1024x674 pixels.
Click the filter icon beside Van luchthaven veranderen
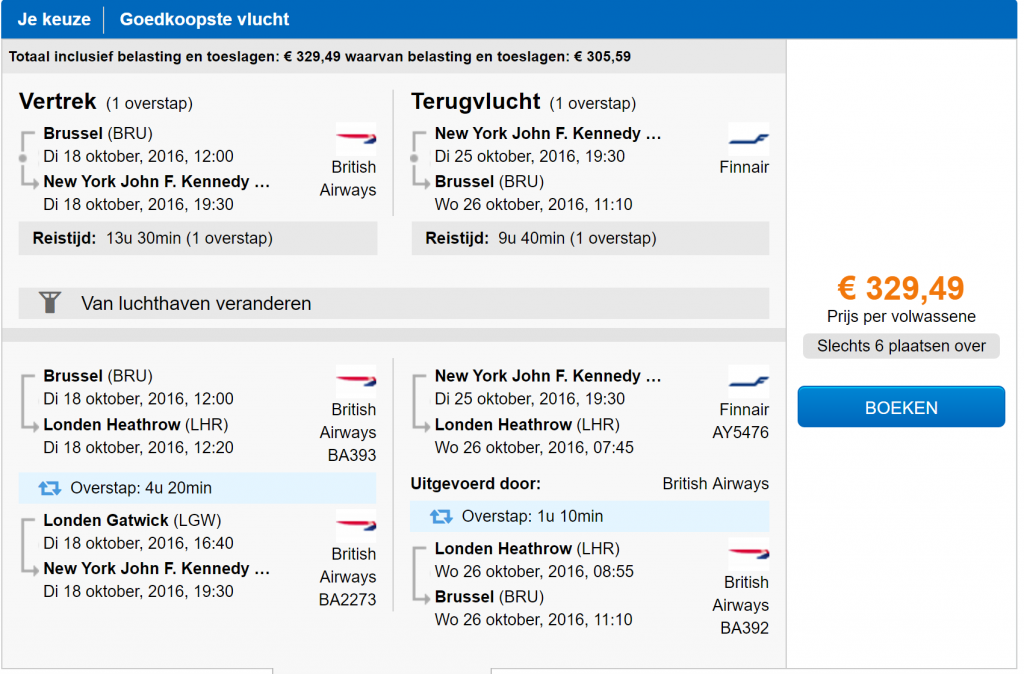[50, 302]
